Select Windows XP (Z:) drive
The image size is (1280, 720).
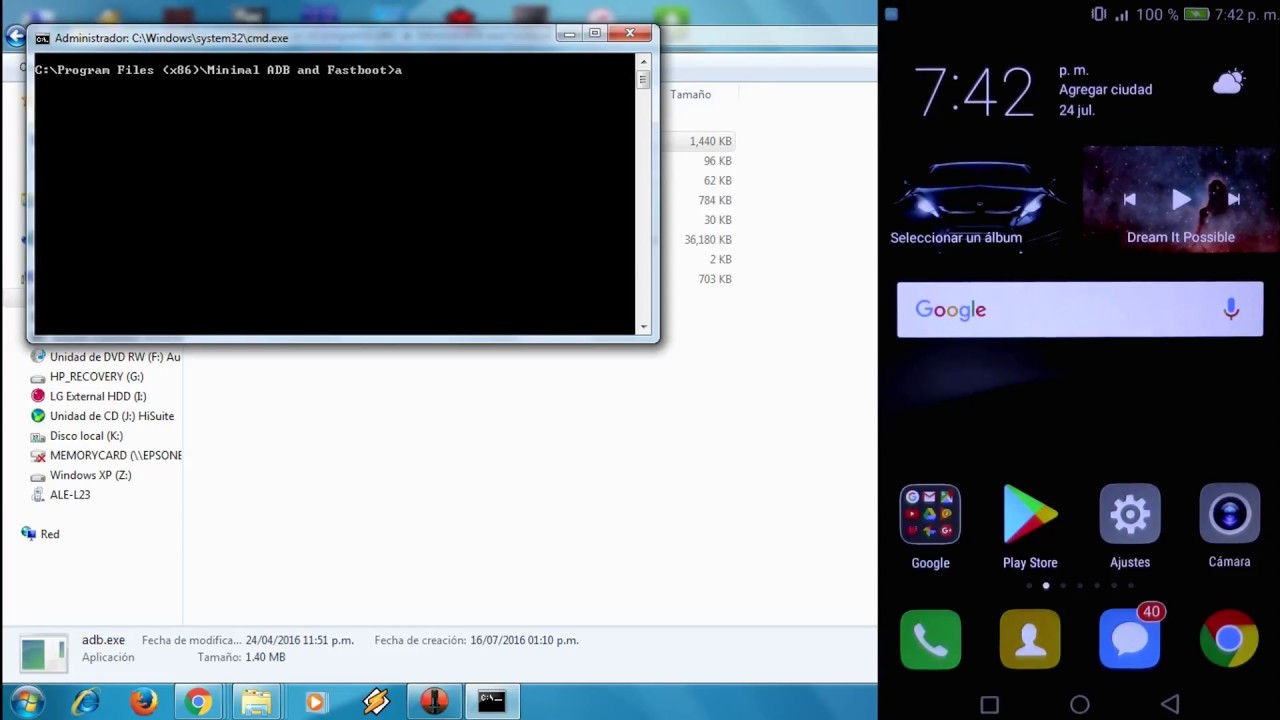pyautogui.click(x=80, y=475)
